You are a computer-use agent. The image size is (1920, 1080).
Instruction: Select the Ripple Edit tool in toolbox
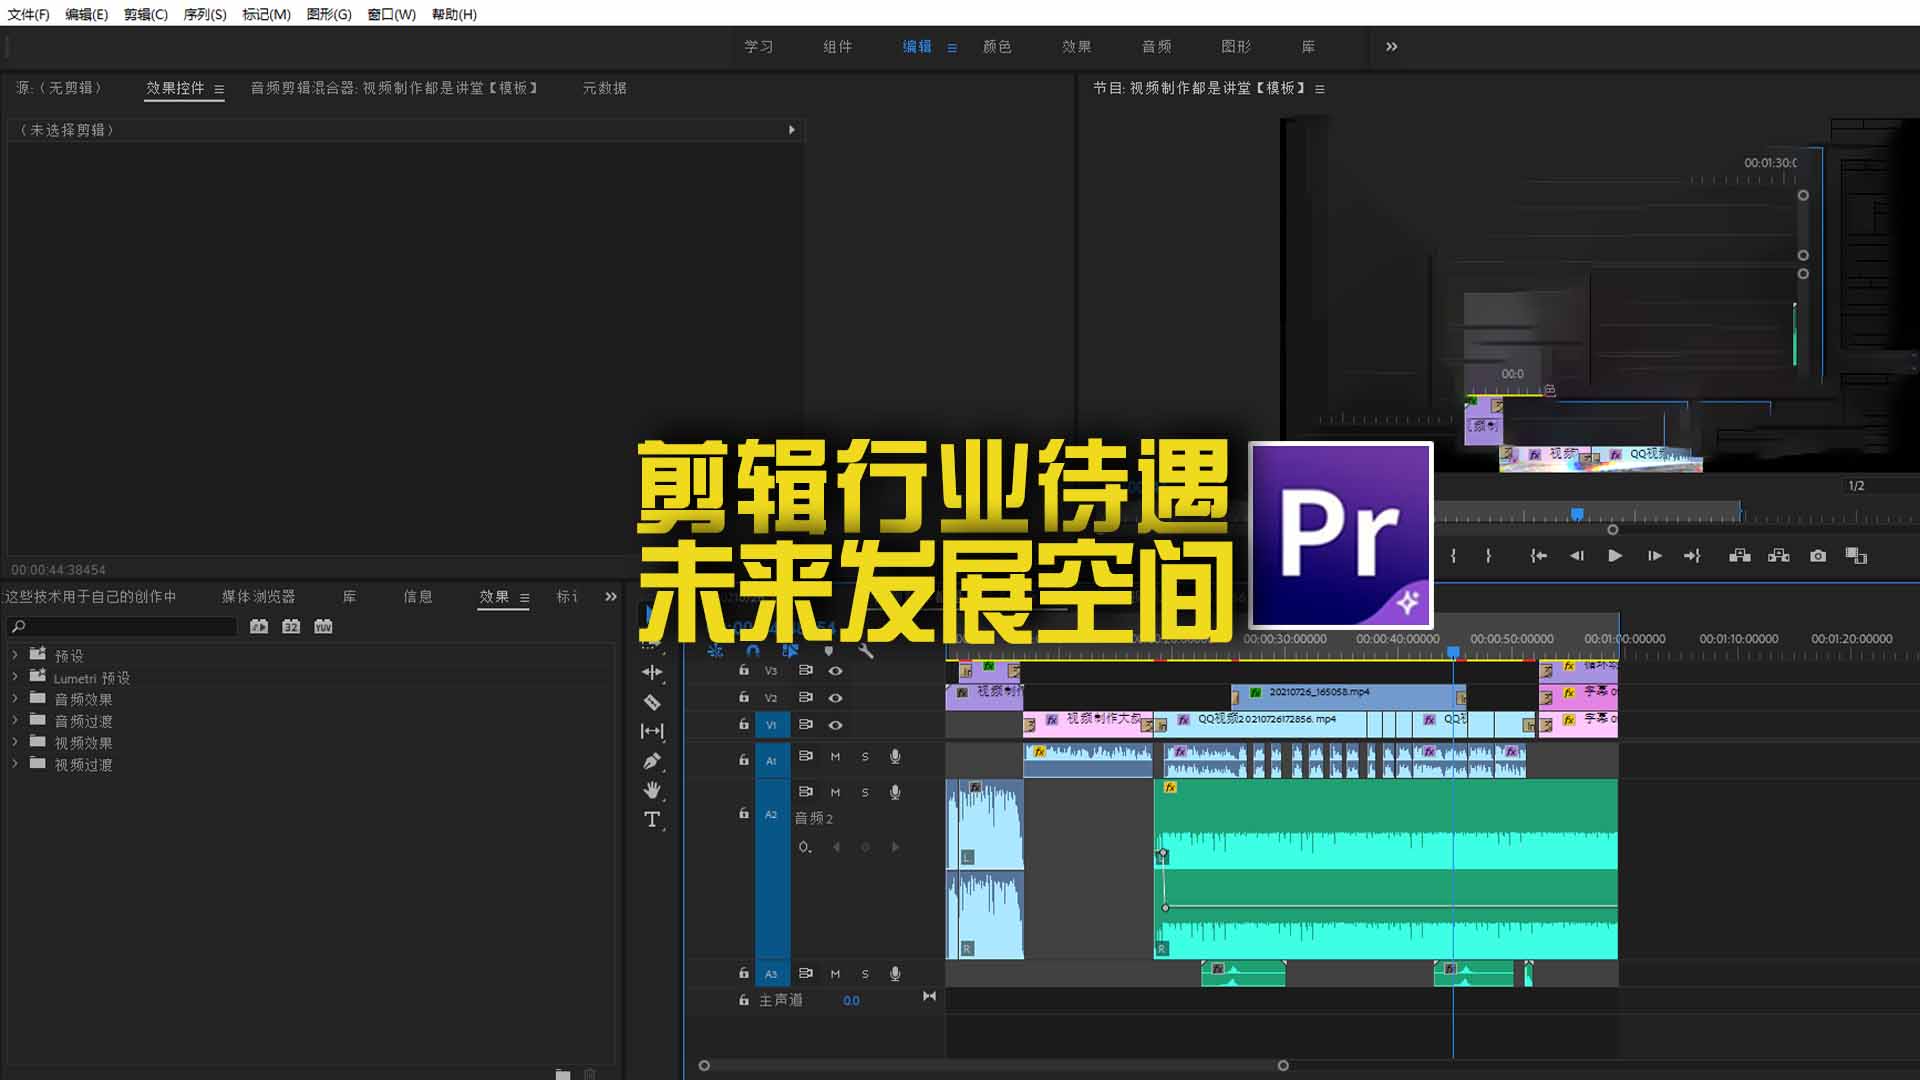pyautogui.click(x=652, y=672)
